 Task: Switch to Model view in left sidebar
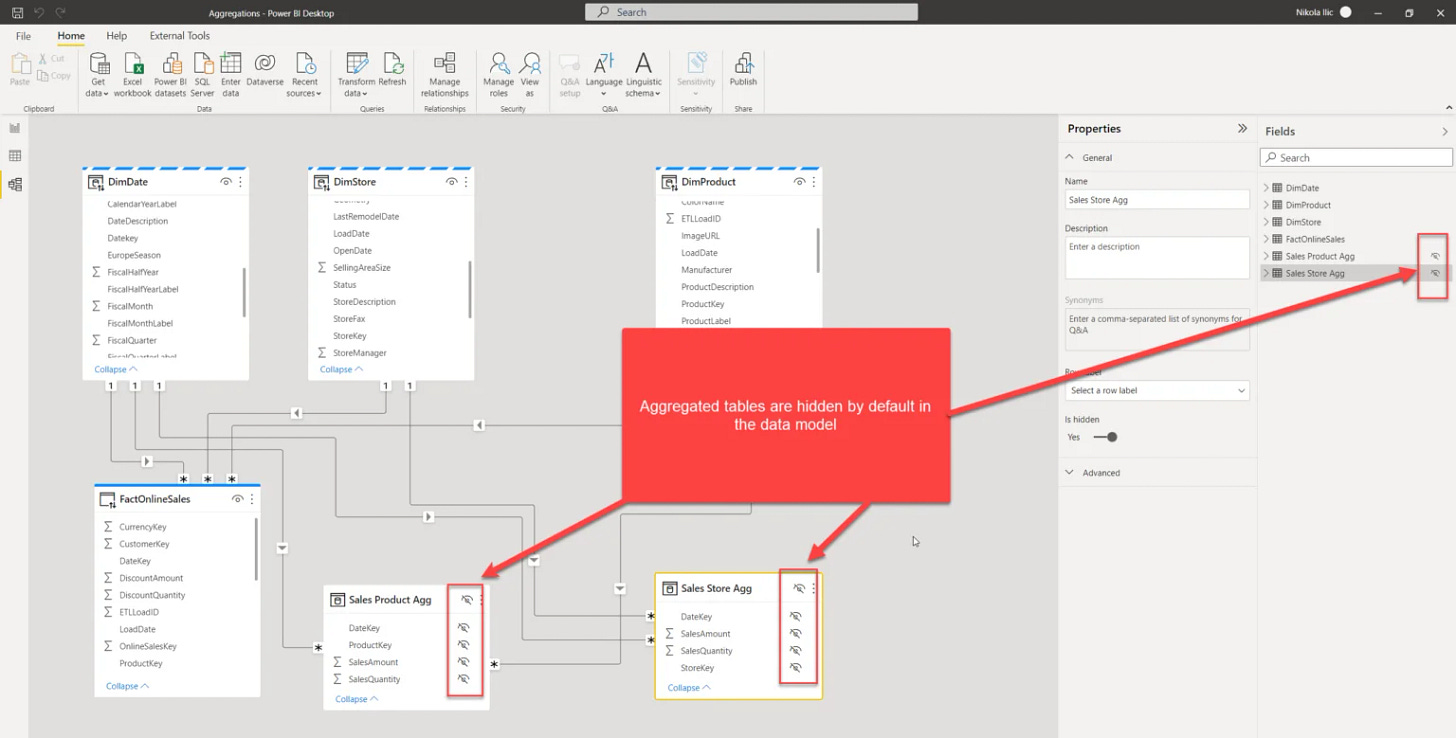click(x=15, y=184)
